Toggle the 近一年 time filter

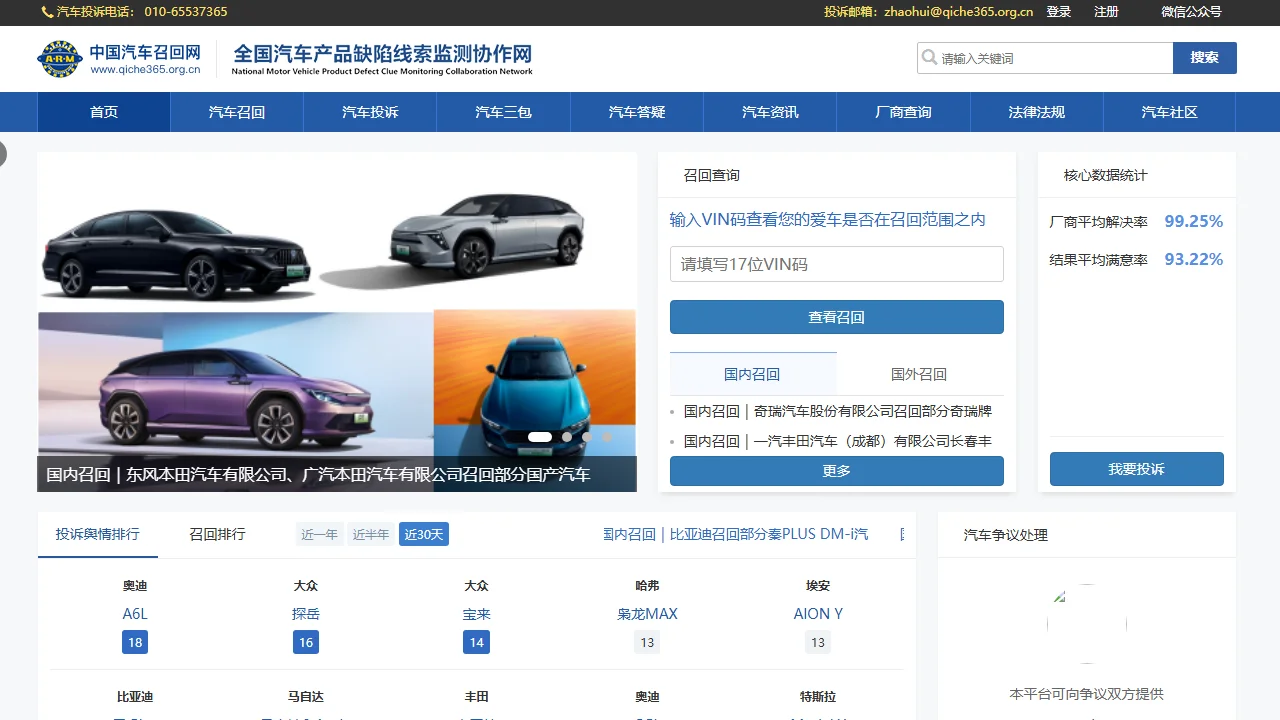click(x=319, y=534)
